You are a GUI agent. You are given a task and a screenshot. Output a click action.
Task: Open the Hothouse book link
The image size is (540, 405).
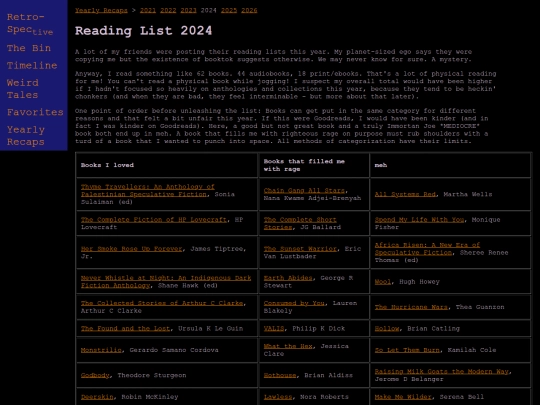coord(280,375)
